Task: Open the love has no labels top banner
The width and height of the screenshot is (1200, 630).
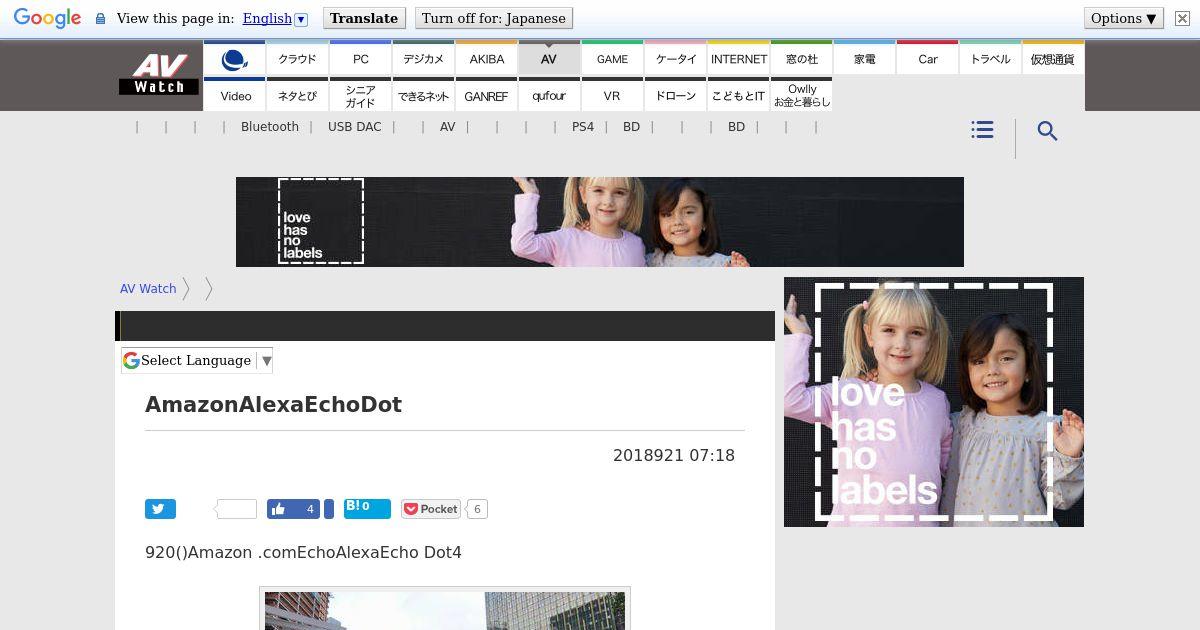Action: (600, 222)
